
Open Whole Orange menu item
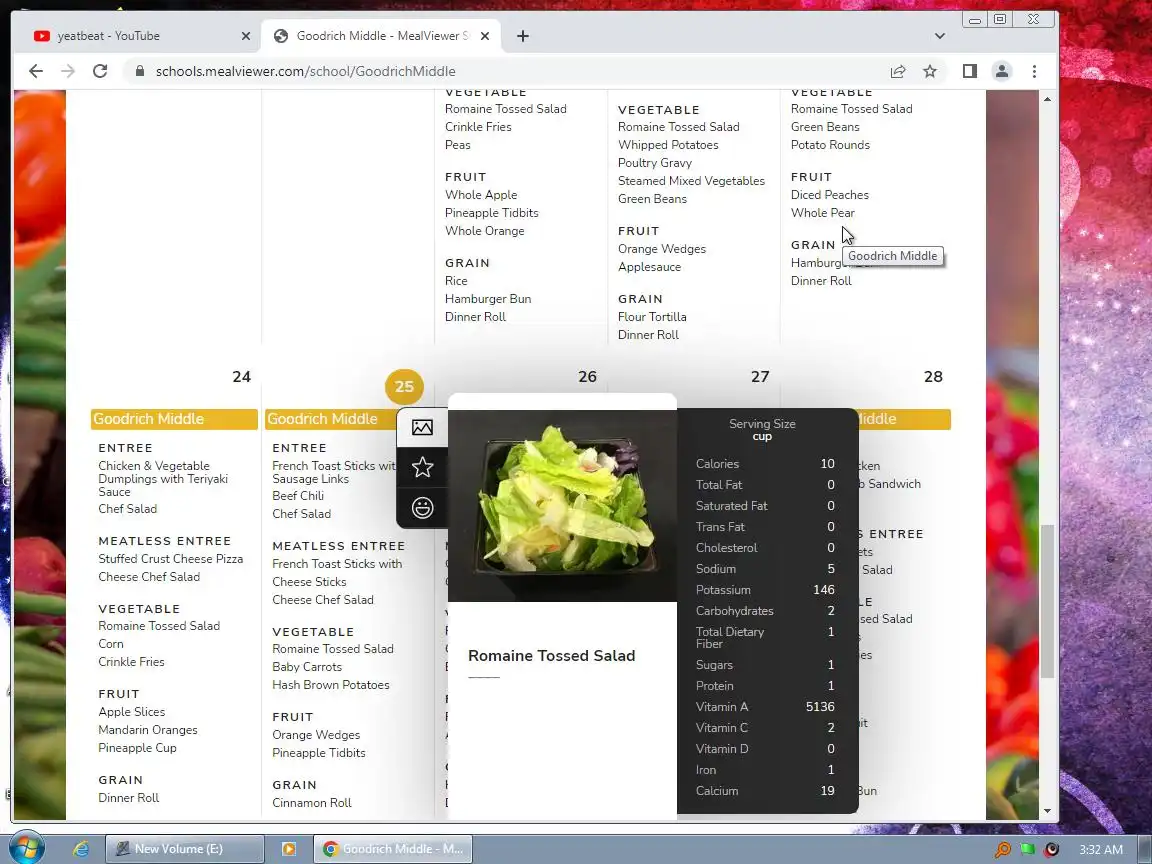[x=484, y=231]
